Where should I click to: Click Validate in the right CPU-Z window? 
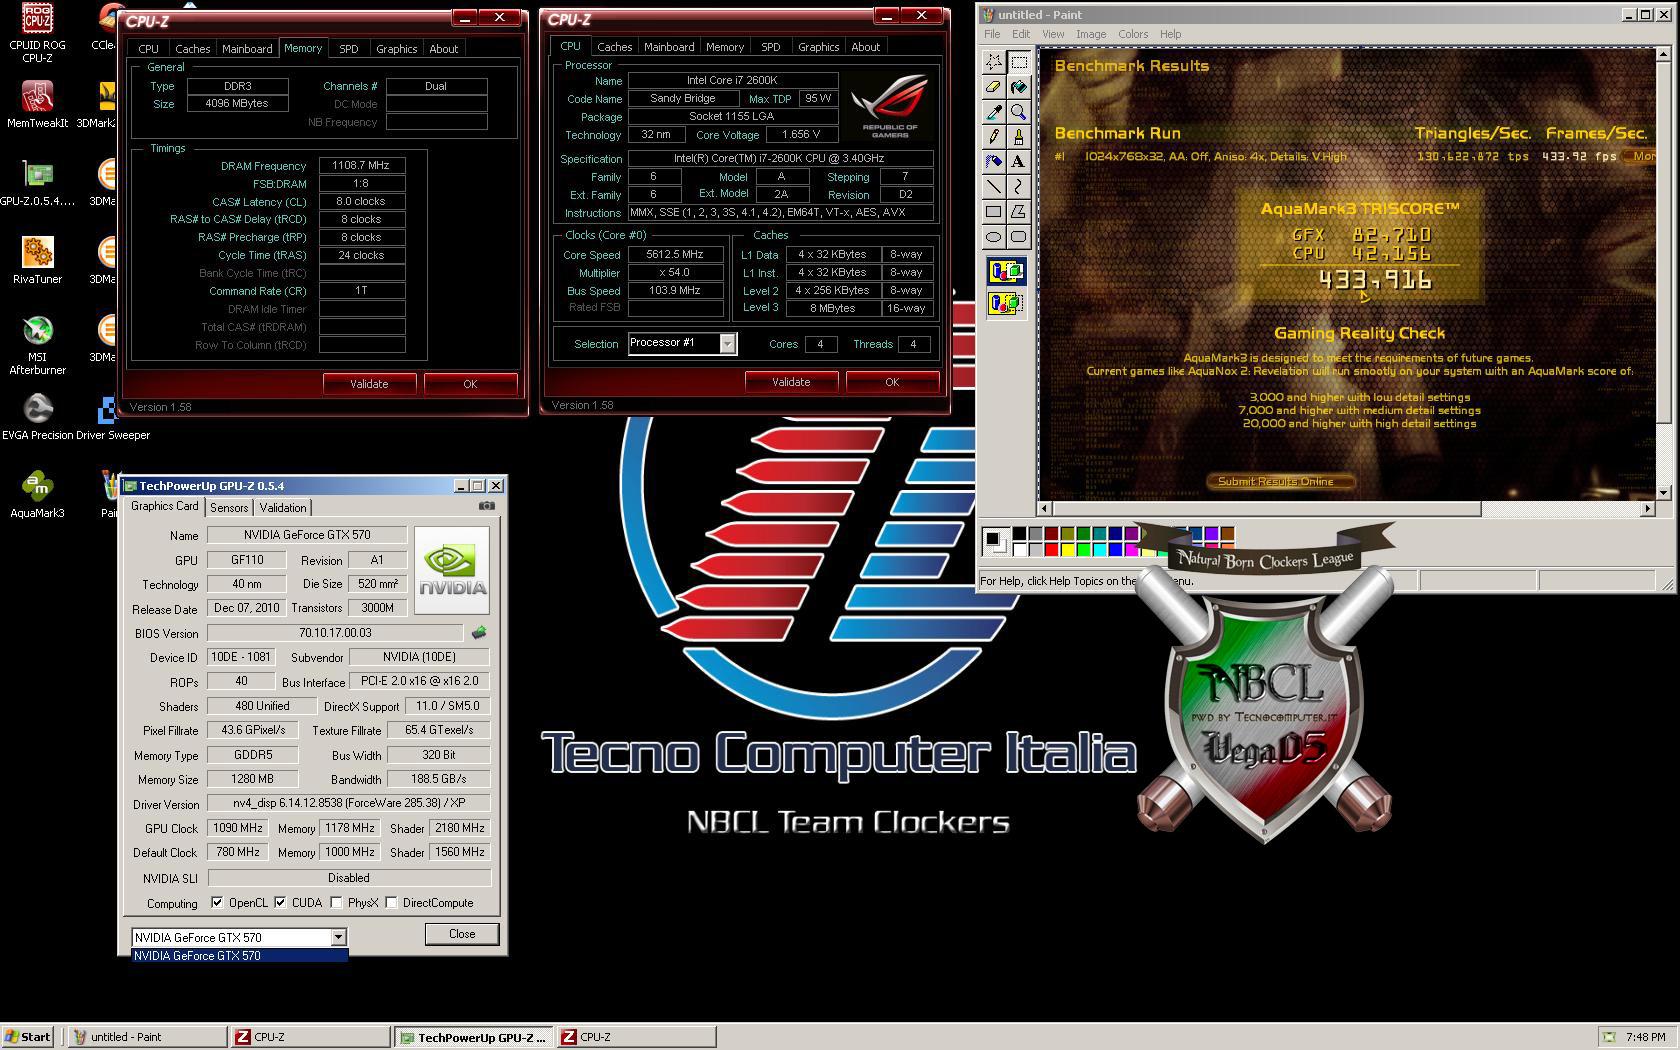(x=791, y=382)
